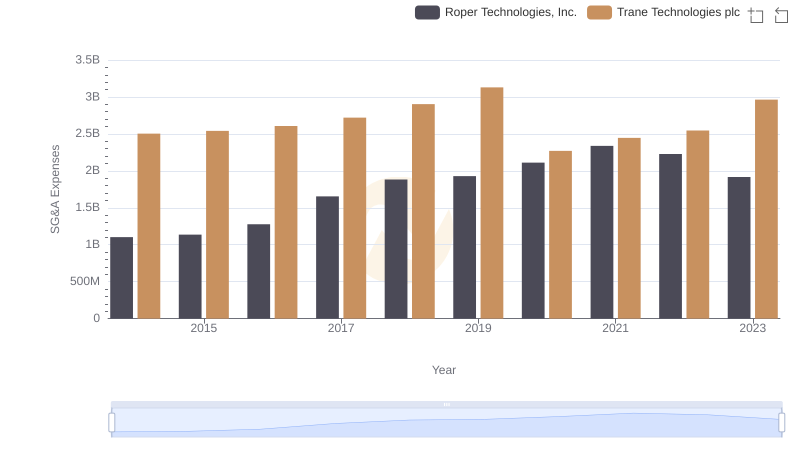
Task: Click the selected range area of zoom slider
Action: tap(446, 422)
